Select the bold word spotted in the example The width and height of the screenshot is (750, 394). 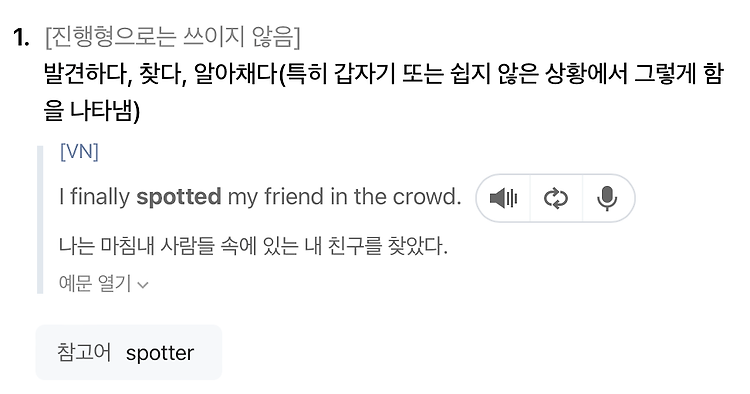tap(179, 197)
